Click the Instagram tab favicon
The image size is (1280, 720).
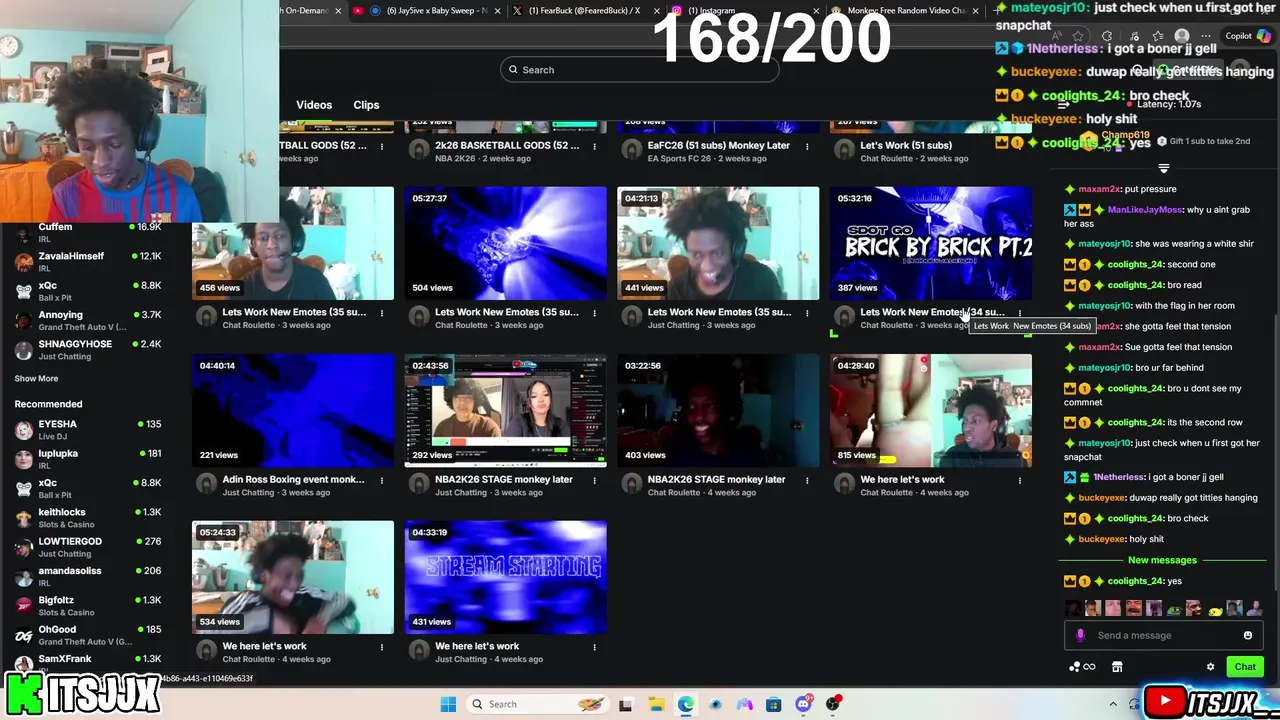(677, 11)
